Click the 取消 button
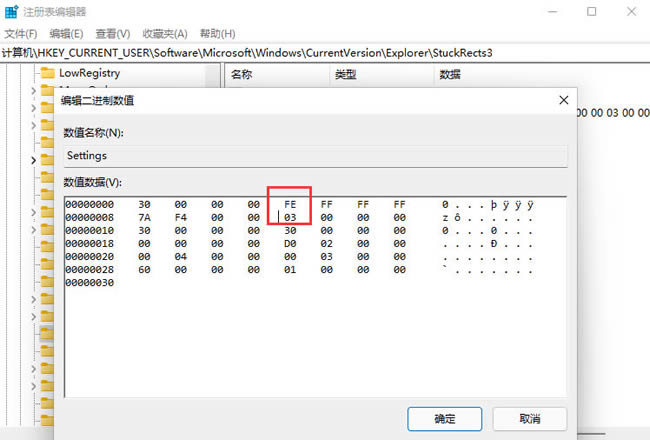 (530, 419)
